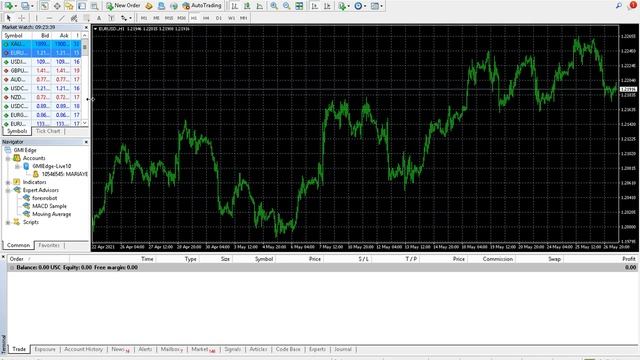The image size is (640, 360).
Task: Select the Horizontal Line drawing tool
Action: coord(49,18)
